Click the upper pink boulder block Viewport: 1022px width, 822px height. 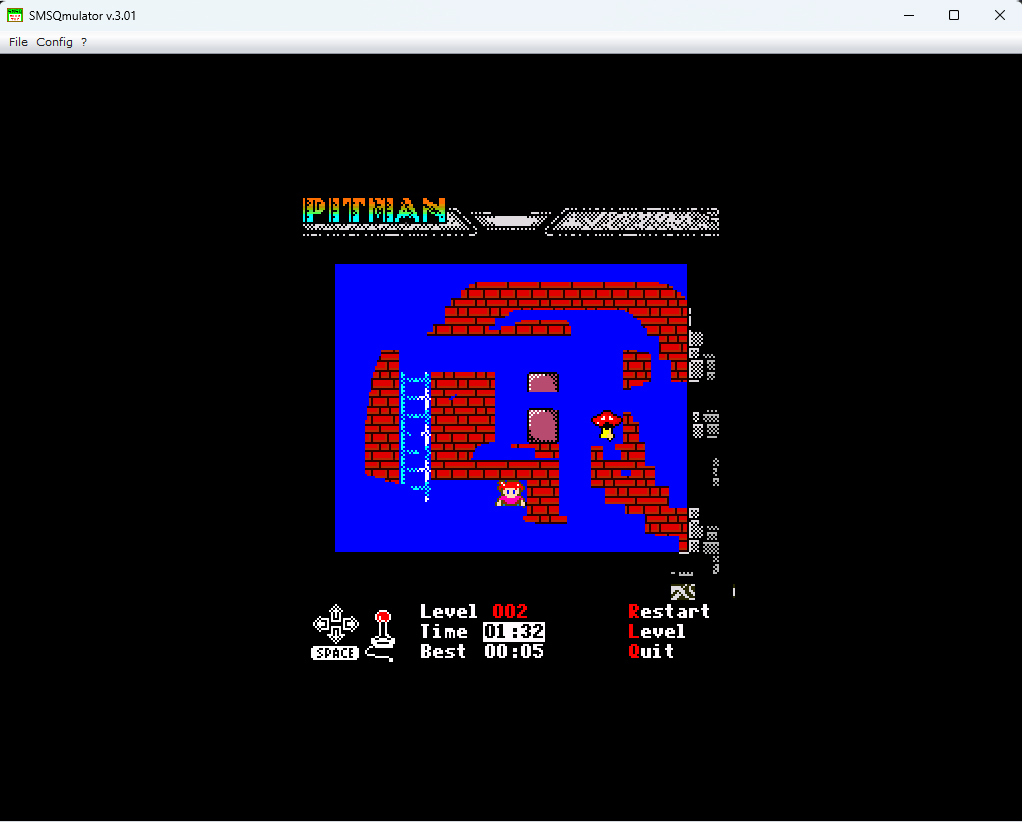point(543,382)
